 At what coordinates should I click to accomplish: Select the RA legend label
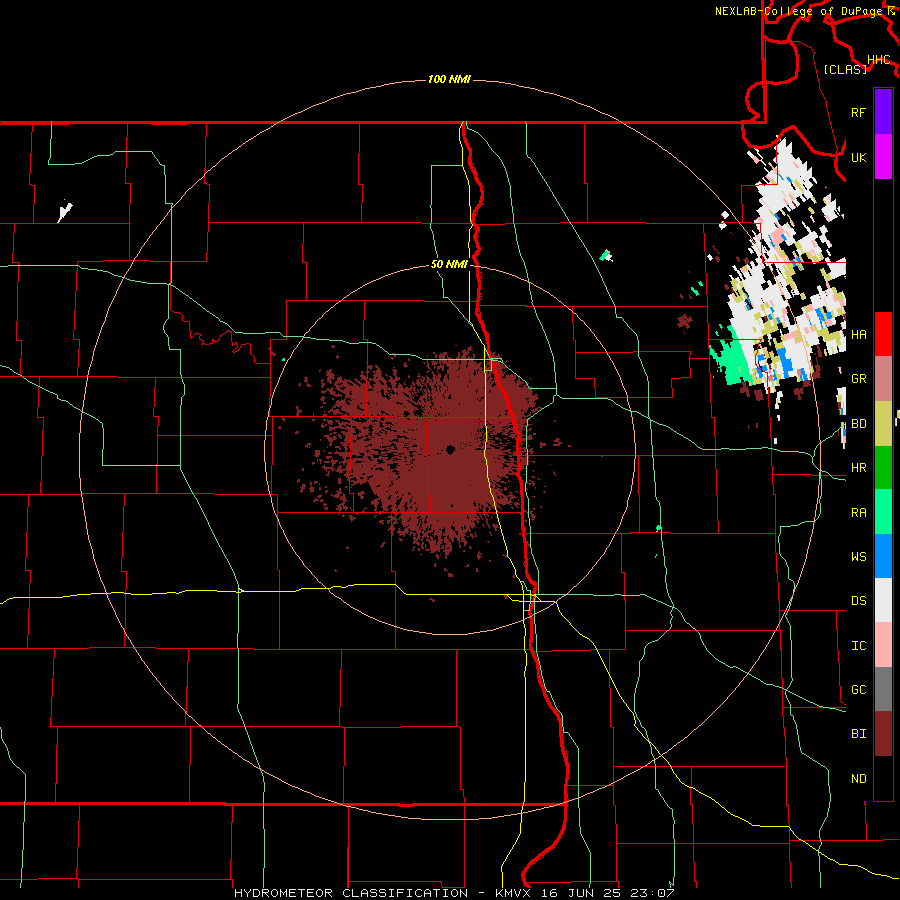tap(858, 513)
